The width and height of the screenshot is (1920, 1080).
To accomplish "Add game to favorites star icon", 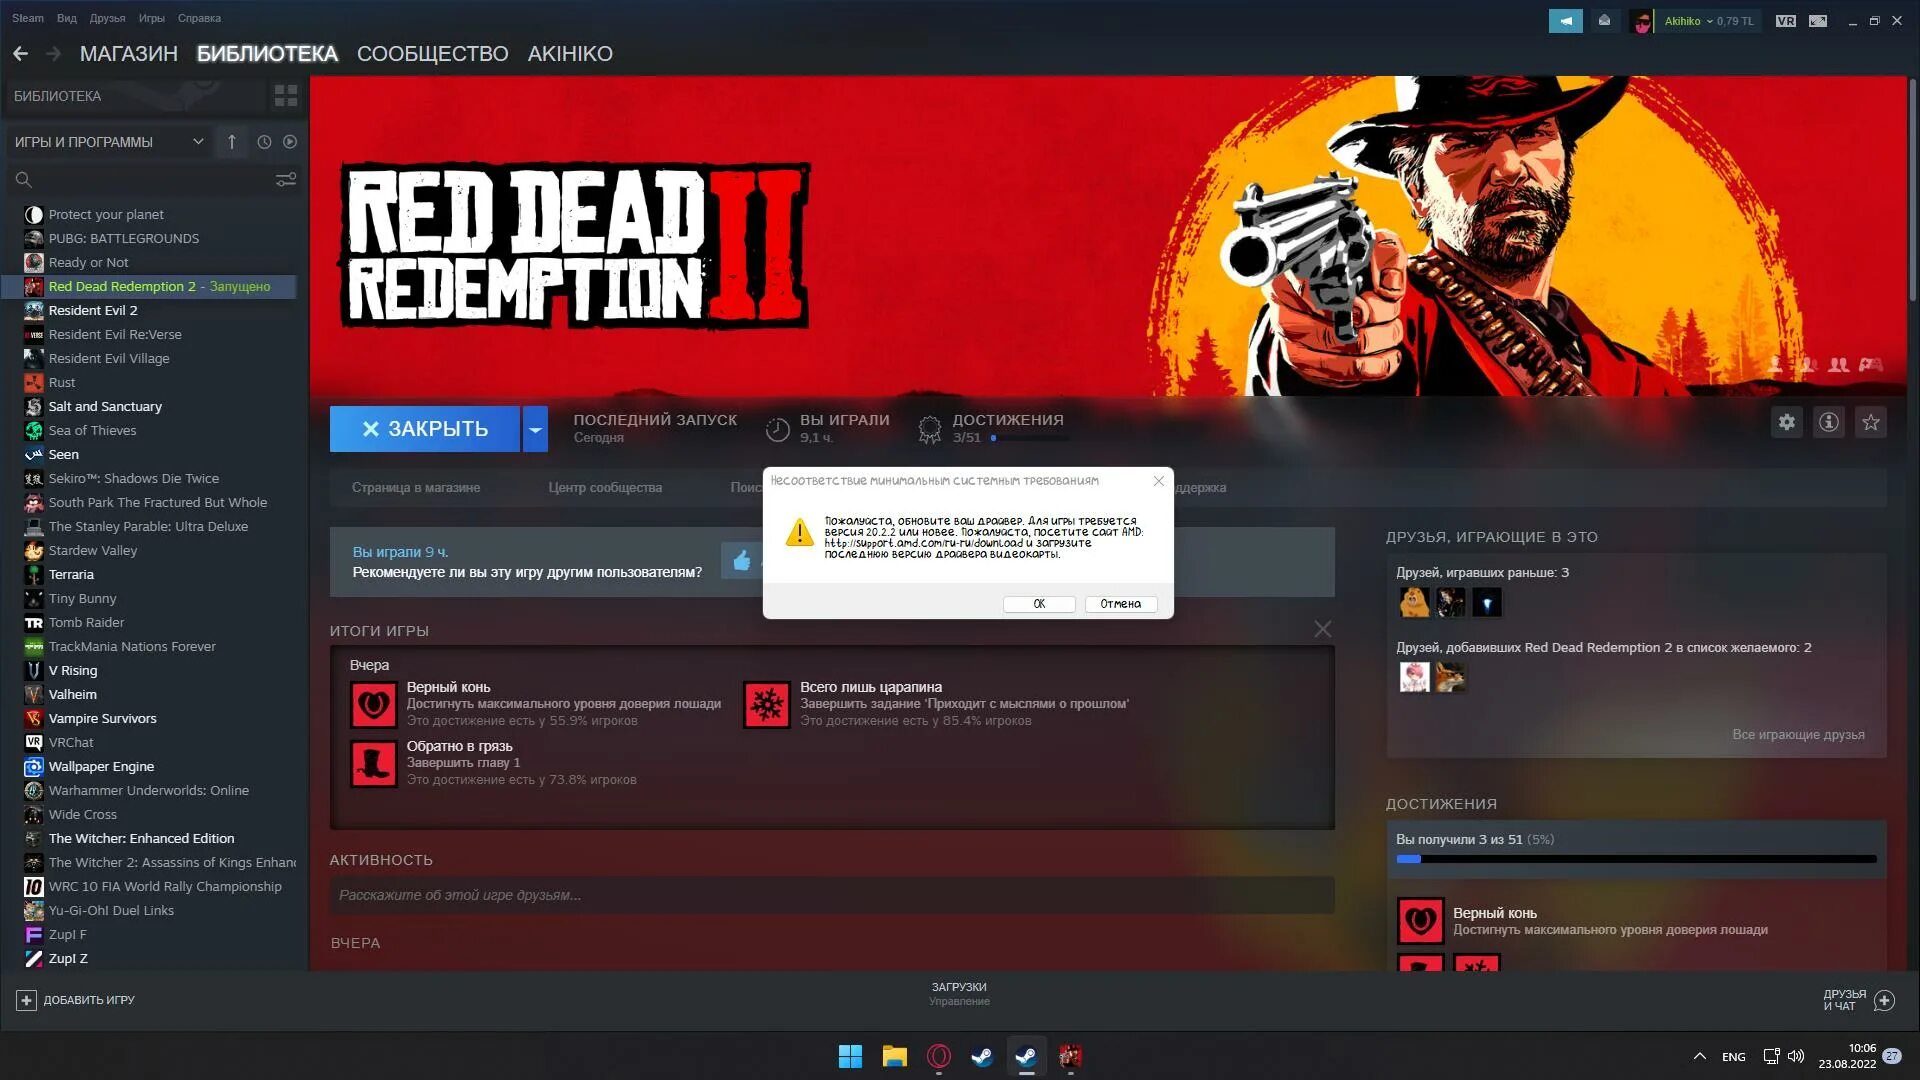I will (1870, 422).
